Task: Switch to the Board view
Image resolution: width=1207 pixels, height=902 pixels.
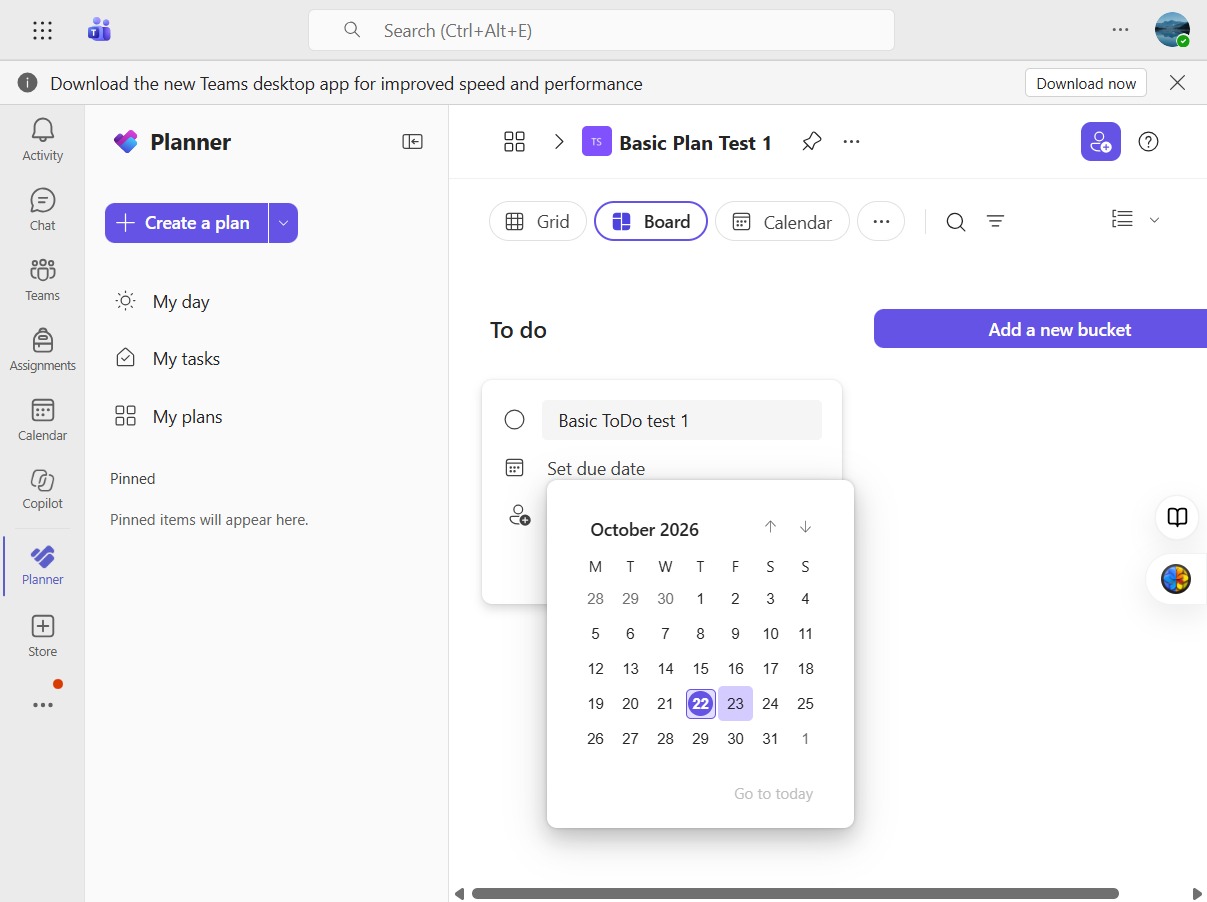Action: [x=651, y=222]
